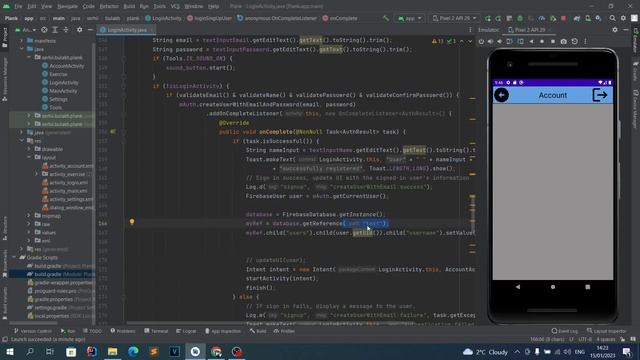Open the Version Control tool window
Image resolution: width=640 pixels, height=360 pixels.
click(x=33, y=331)
